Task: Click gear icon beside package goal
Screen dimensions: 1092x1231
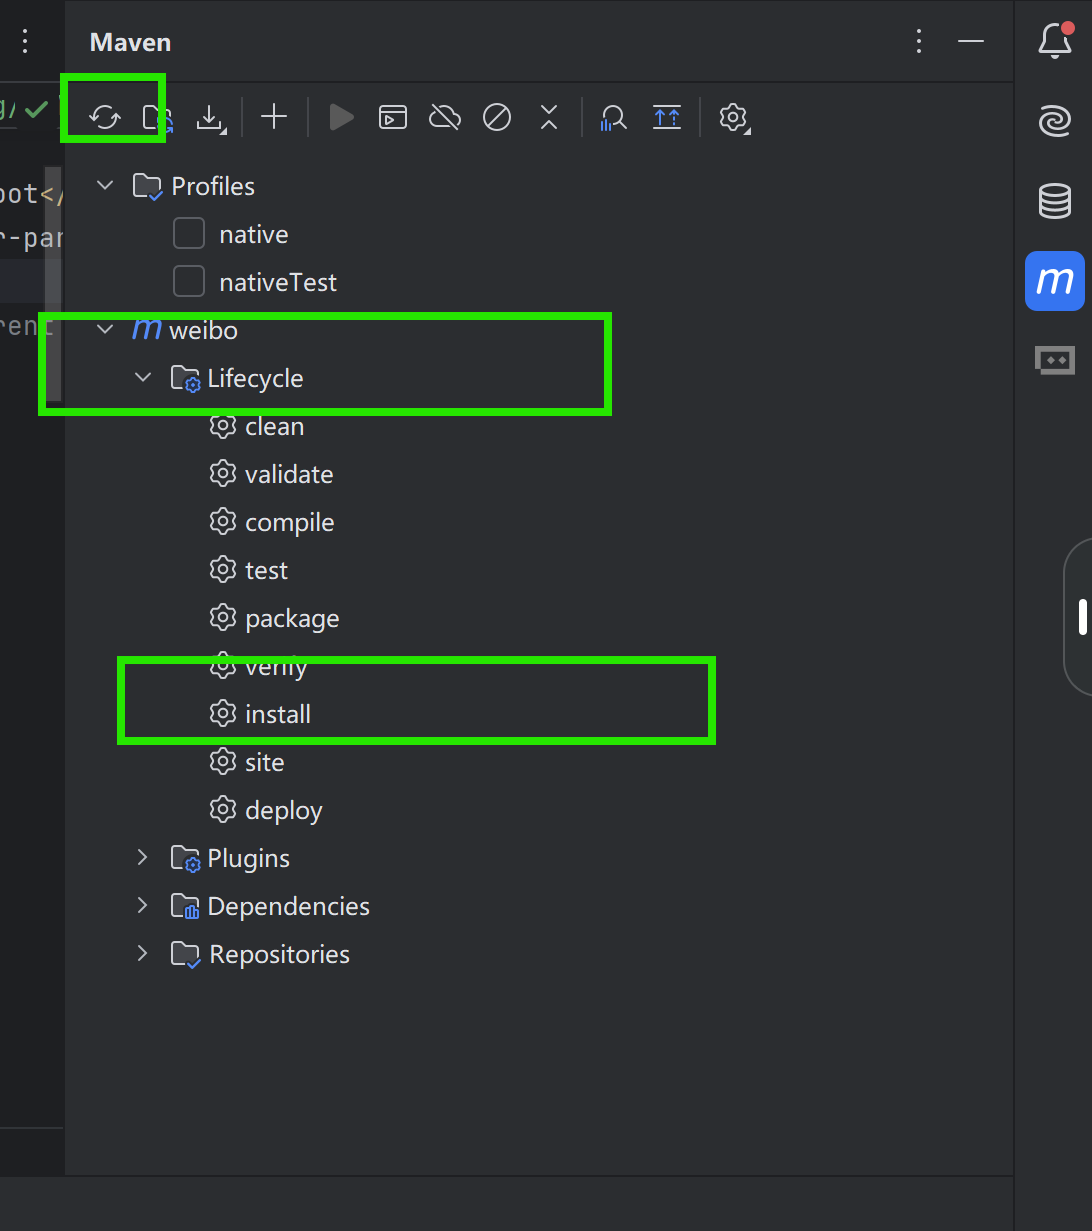Action: pyautogui.click(x=222, y=618)
